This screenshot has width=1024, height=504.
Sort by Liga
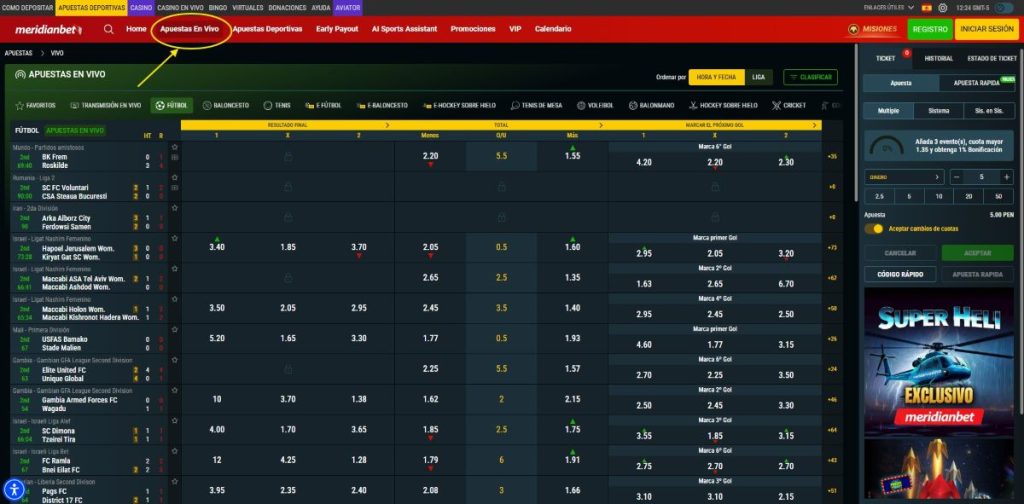[758, 77]
